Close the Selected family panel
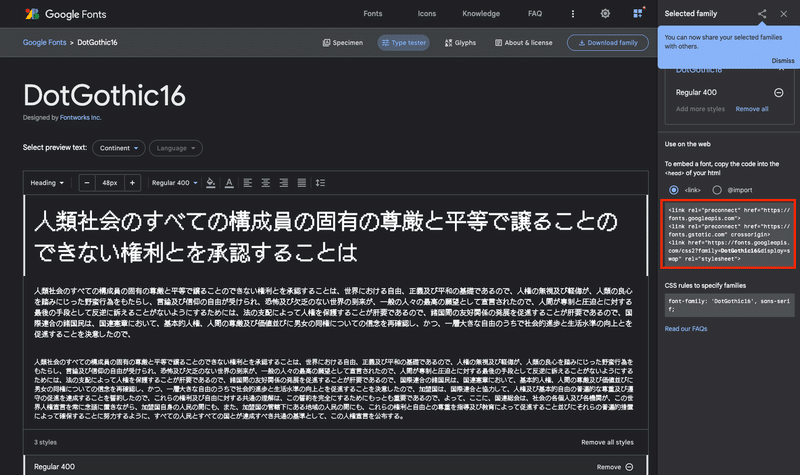Image resolution: width=800 pixels, height=475 pixels. pos(784,14)
